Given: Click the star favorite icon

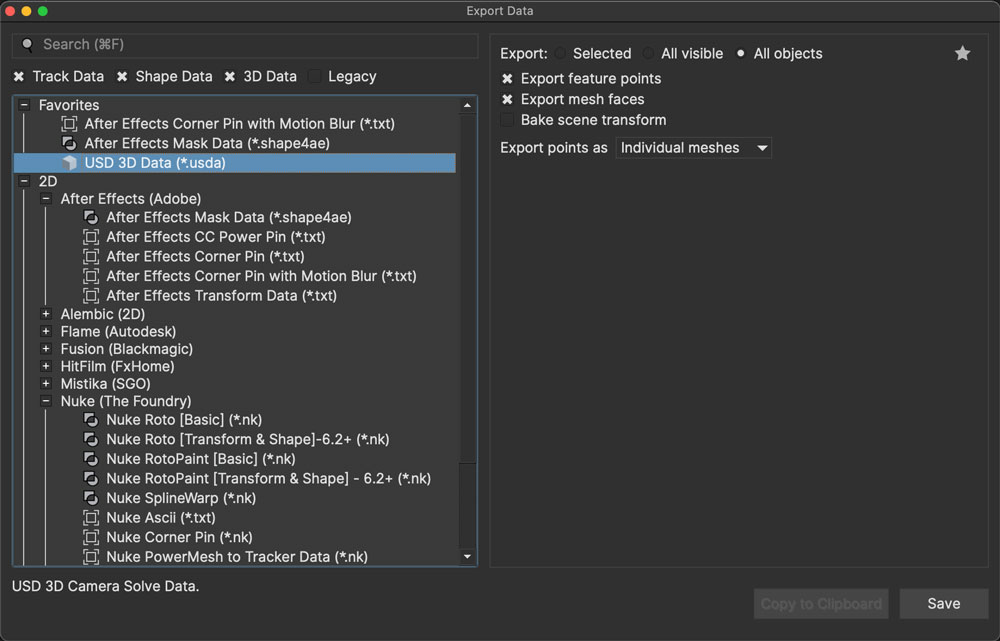Looking at the screenshot, I should [962, 54].
